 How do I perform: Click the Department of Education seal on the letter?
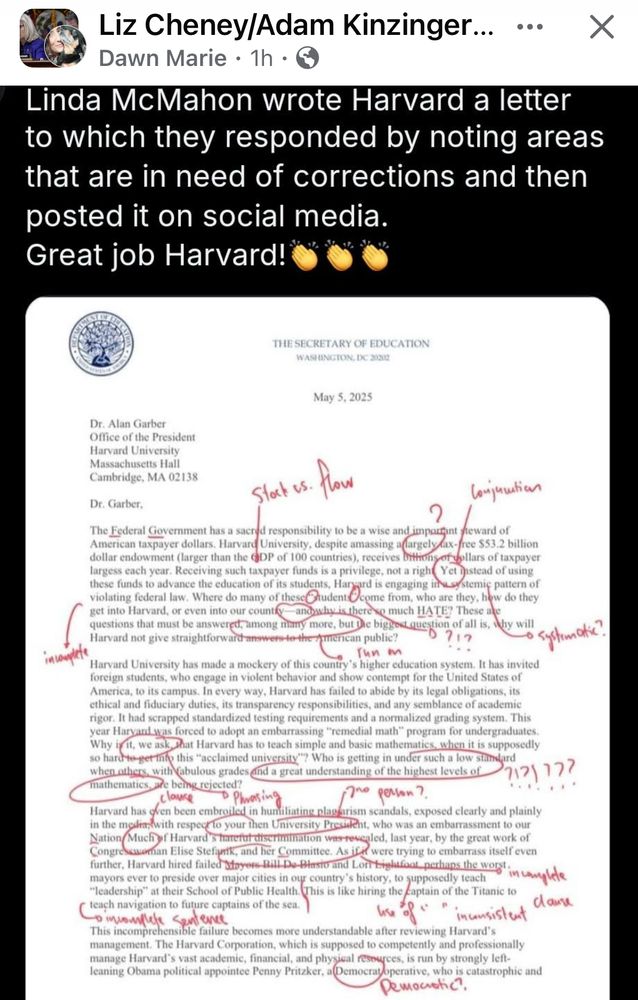pos(100,344)
